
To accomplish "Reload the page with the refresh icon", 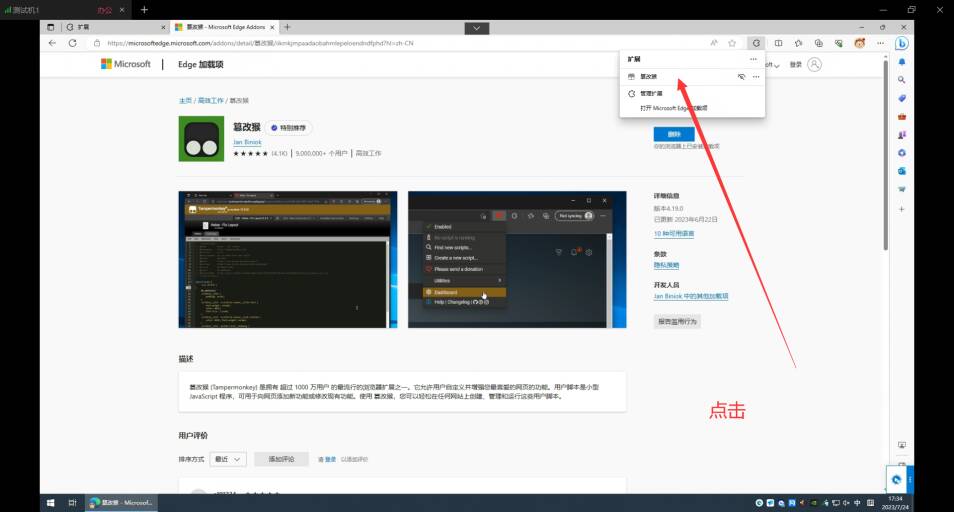I will pos(72,43).
